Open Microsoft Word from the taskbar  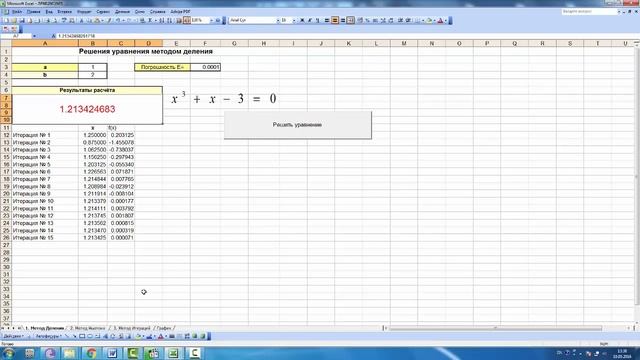[112, 353]
